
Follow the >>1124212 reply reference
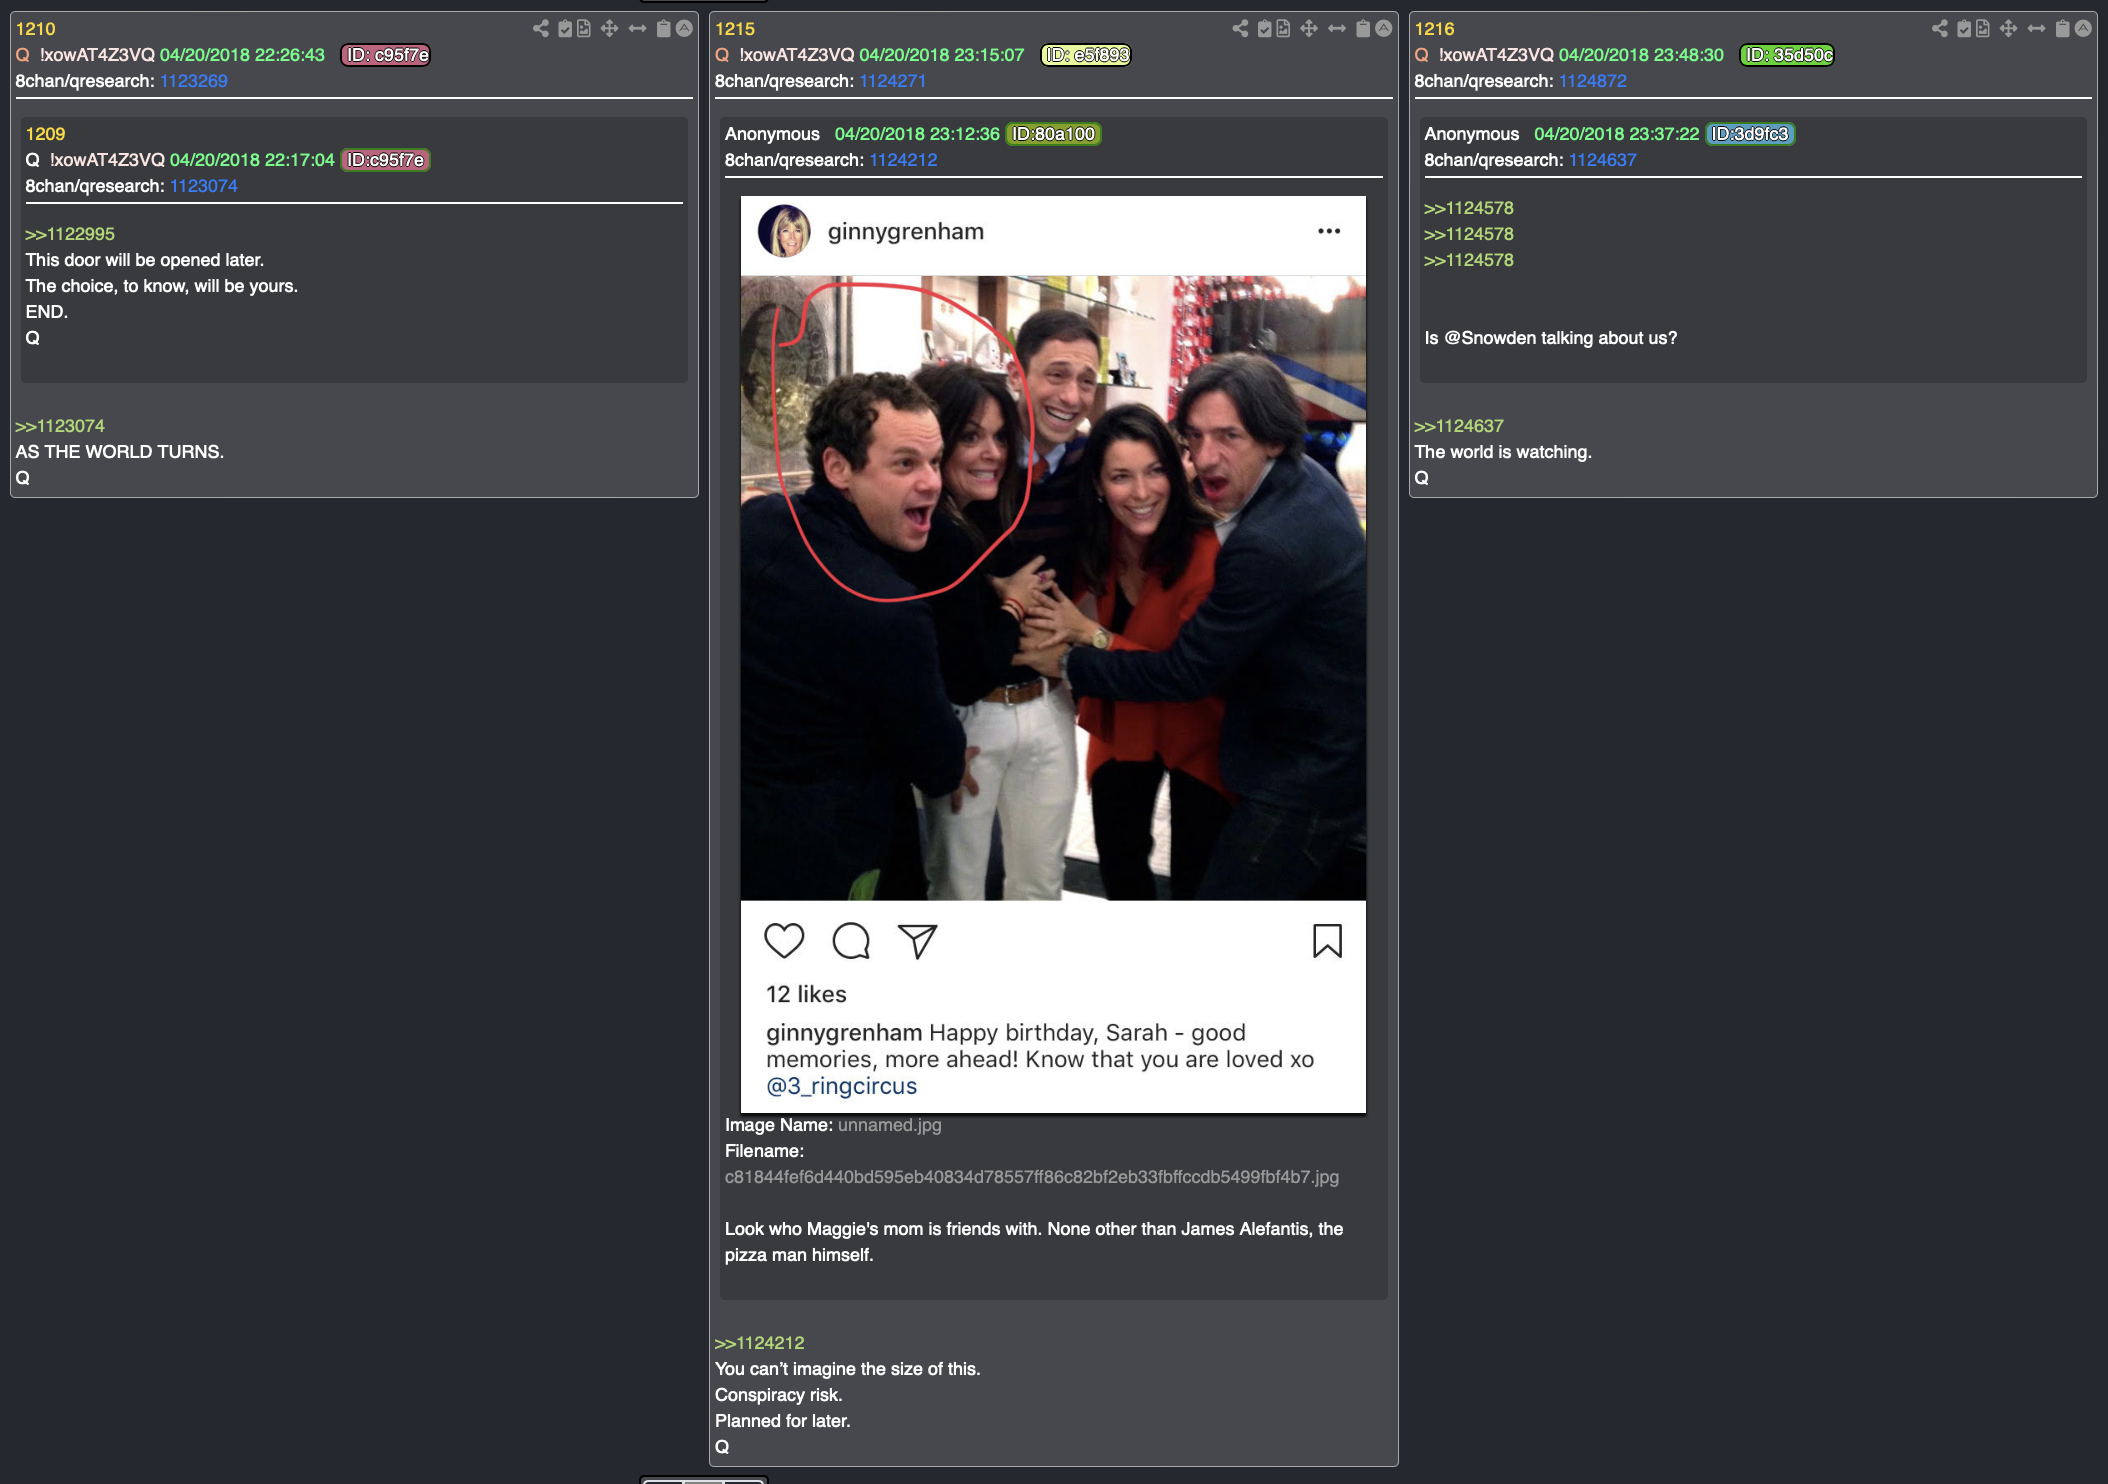(x=760, y=1343)
